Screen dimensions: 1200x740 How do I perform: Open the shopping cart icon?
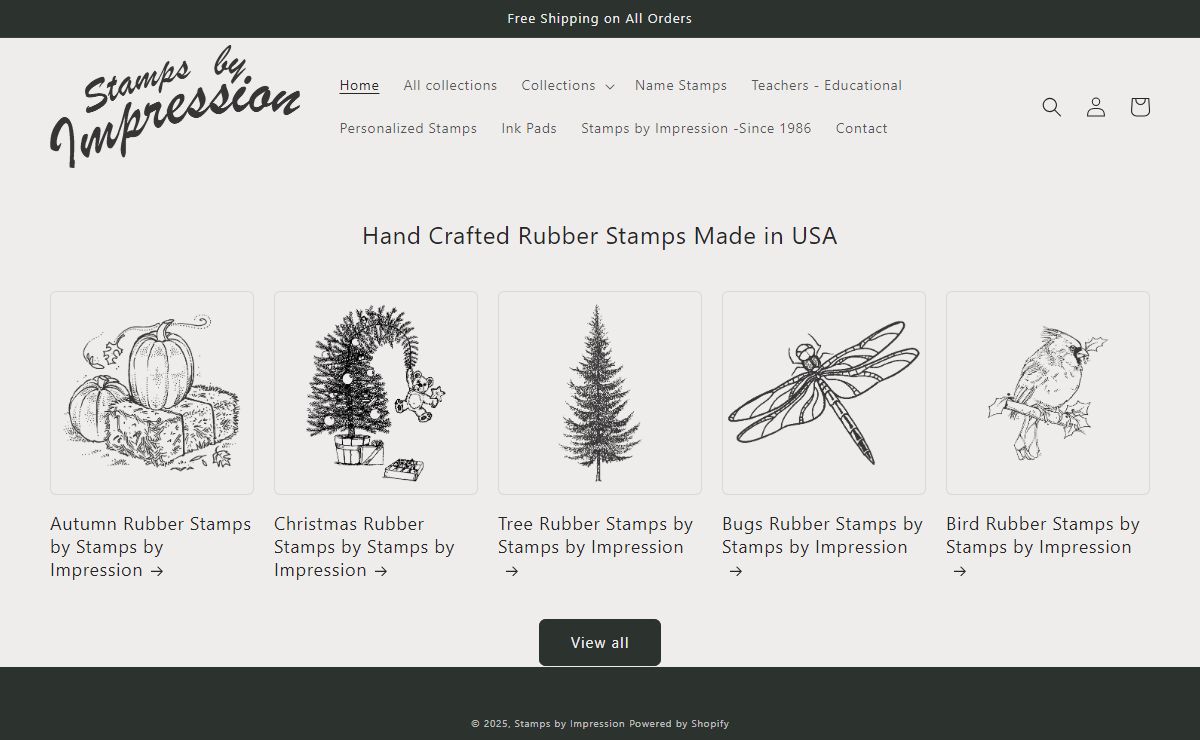(1140, 107)
